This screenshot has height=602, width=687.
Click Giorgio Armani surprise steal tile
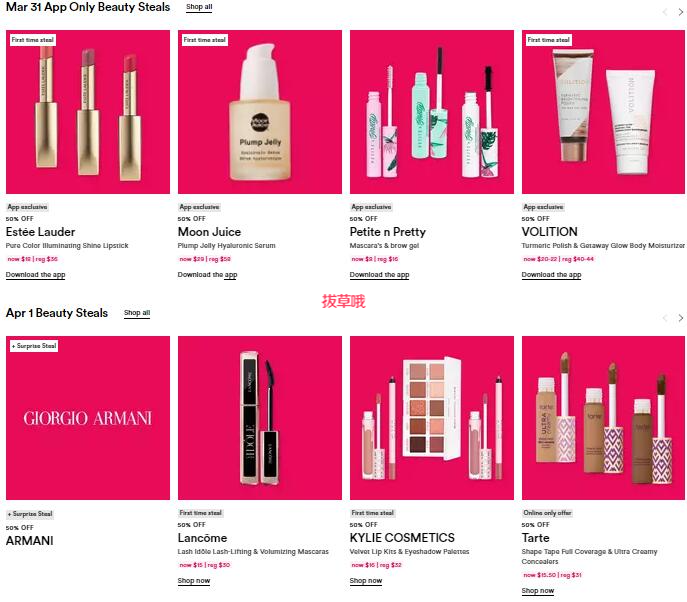point(88,418)
